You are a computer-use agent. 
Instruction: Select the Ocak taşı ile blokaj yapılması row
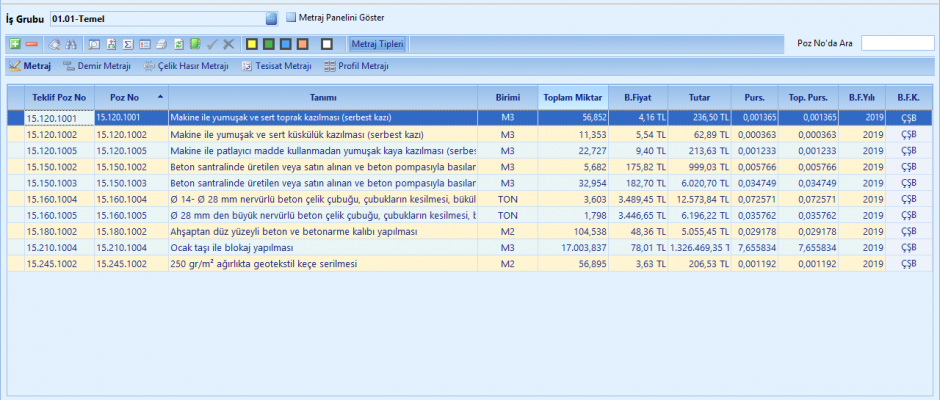pyautogui.click(x=320, y=248)
